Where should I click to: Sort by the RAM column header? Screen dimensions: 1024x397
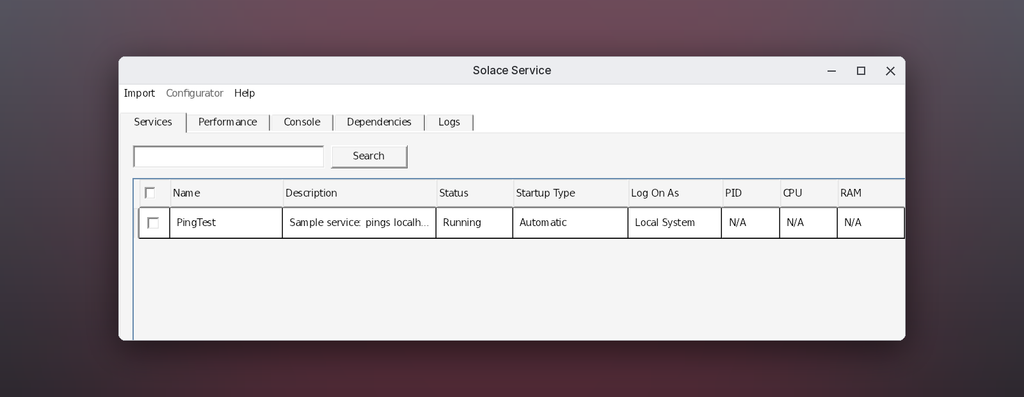pyautogui.click(x=871, y=193)
